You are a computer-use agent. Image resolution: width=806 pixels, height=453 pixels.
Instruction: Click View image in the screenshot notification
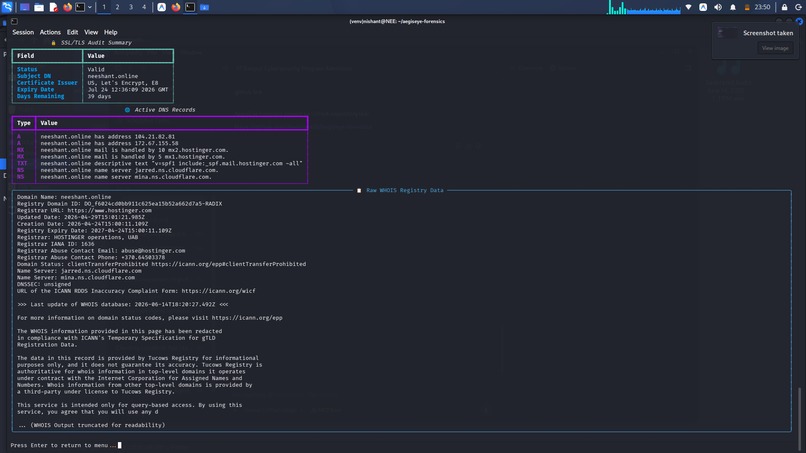click(775, 48)
